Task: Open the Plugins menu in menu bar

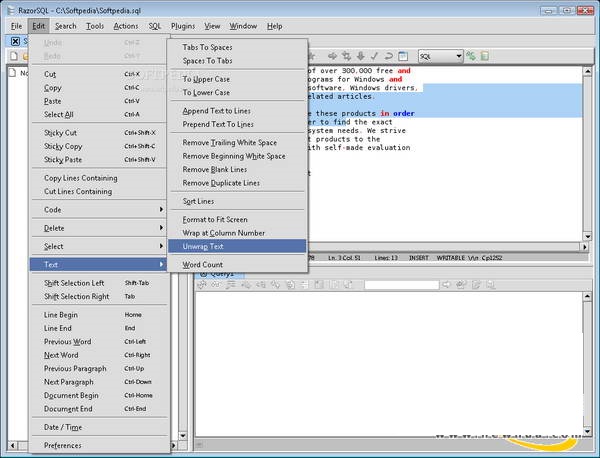Action: tap(183, 25)
